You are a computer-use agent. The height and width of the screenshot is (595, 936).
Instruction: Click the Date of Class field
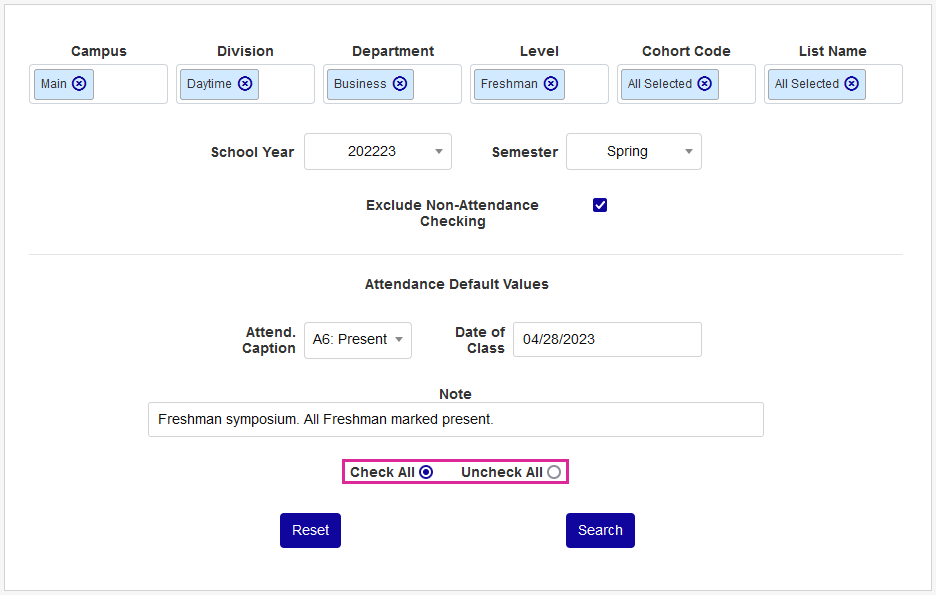[x=607, y=340]
